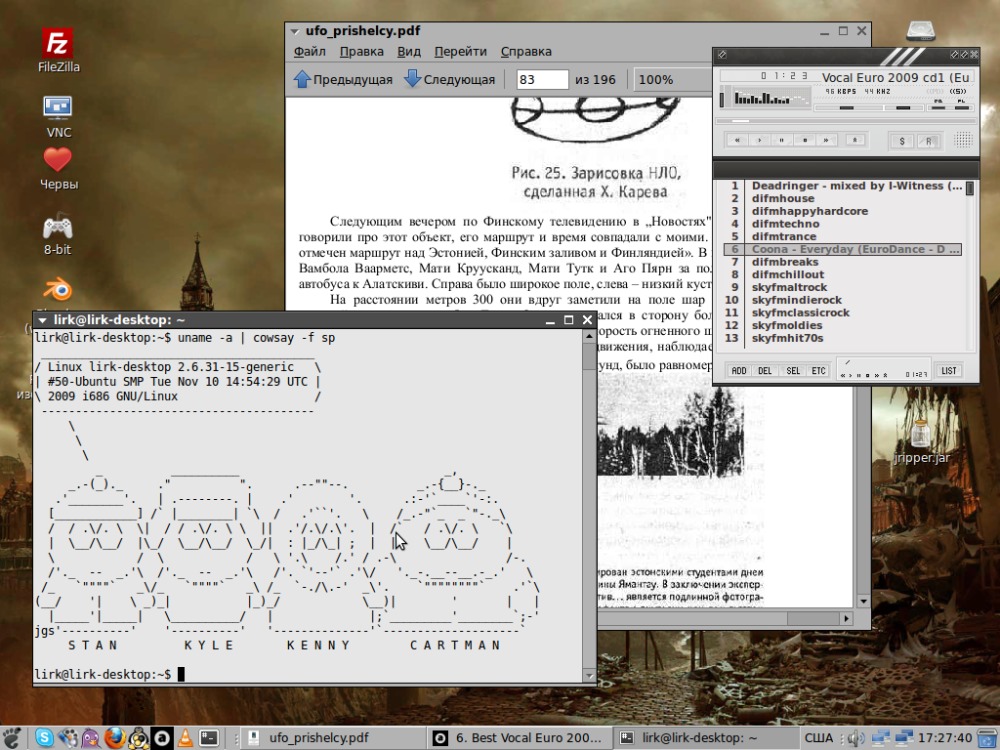Viewport: 1000px width, 750px height.
Task: Open the 100% zoom combo box
Action: pos(673,80)
